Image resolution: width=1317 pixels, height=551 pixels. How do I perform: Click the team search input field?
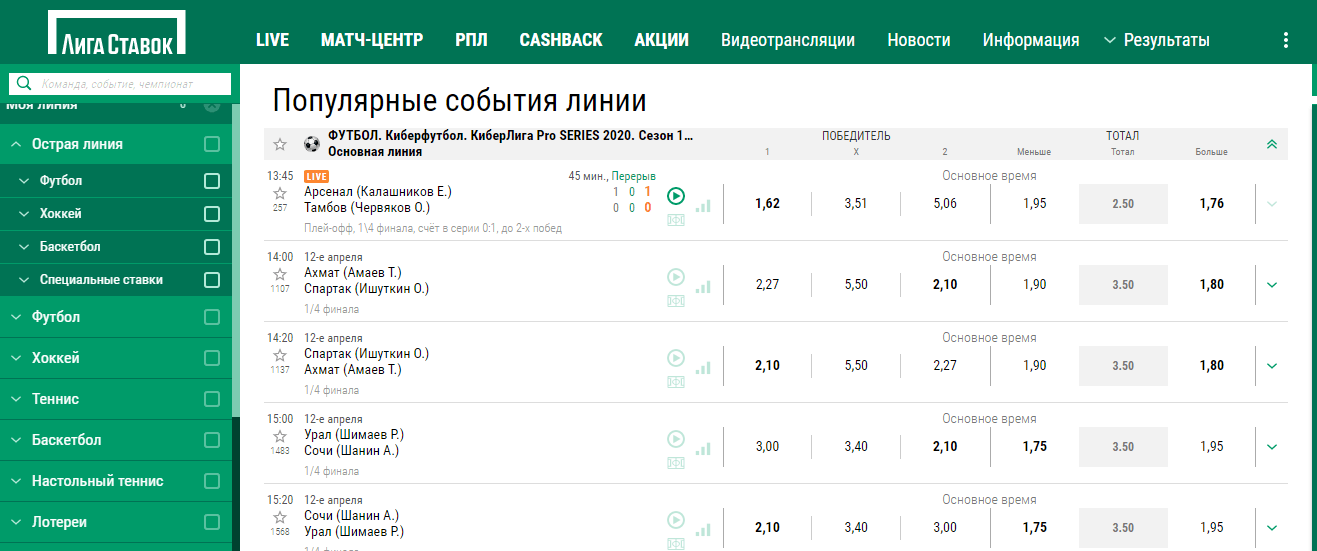click(x=120, y=84)
